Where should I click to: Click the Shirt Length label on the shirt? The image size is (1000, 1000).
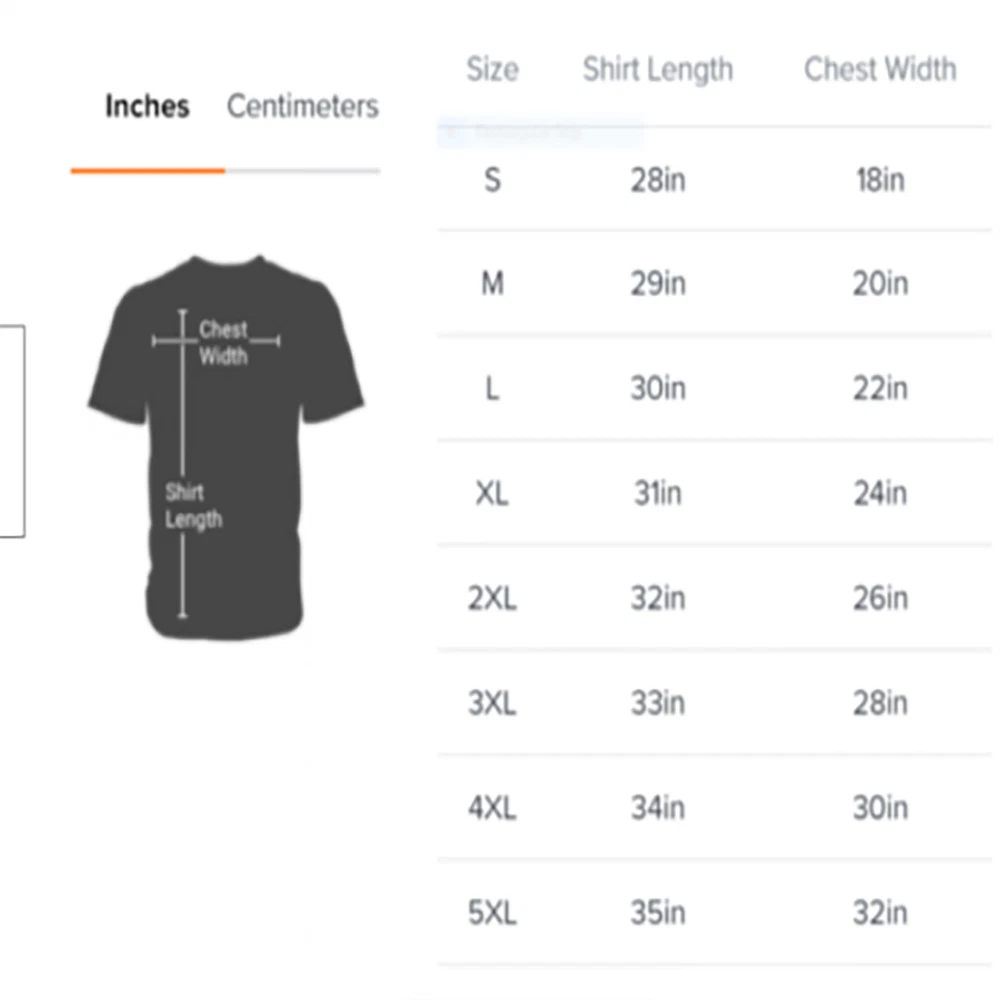(193, 506)
